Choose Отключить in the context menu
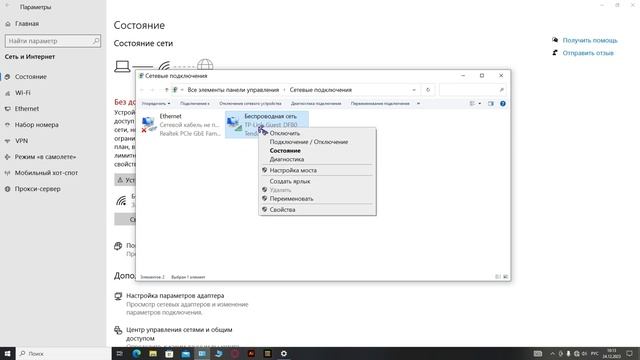This screenshot has height=360, width=640. pos(284,133)
